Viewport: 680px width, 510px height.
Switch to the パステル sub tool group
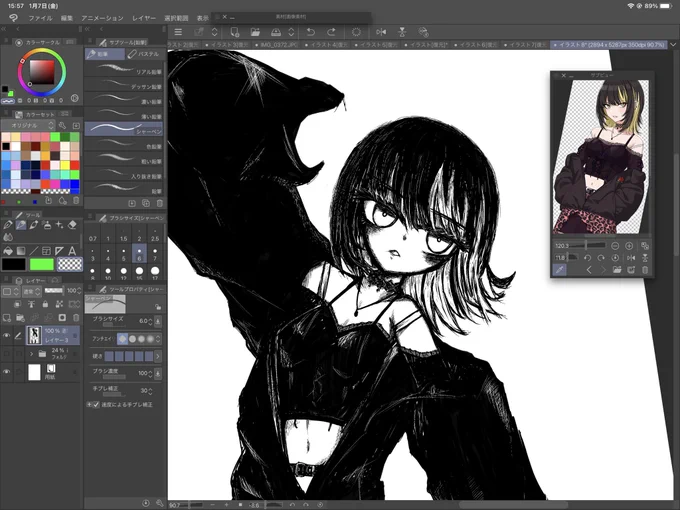(144, 54)
